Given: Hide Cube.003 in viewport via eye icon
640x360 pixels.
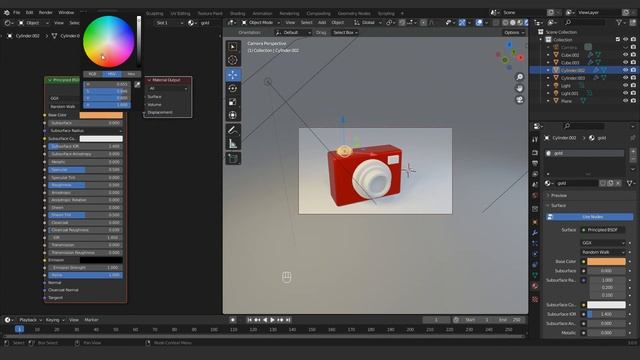Looking at the screenshot, I should click(x=625, y=62).
